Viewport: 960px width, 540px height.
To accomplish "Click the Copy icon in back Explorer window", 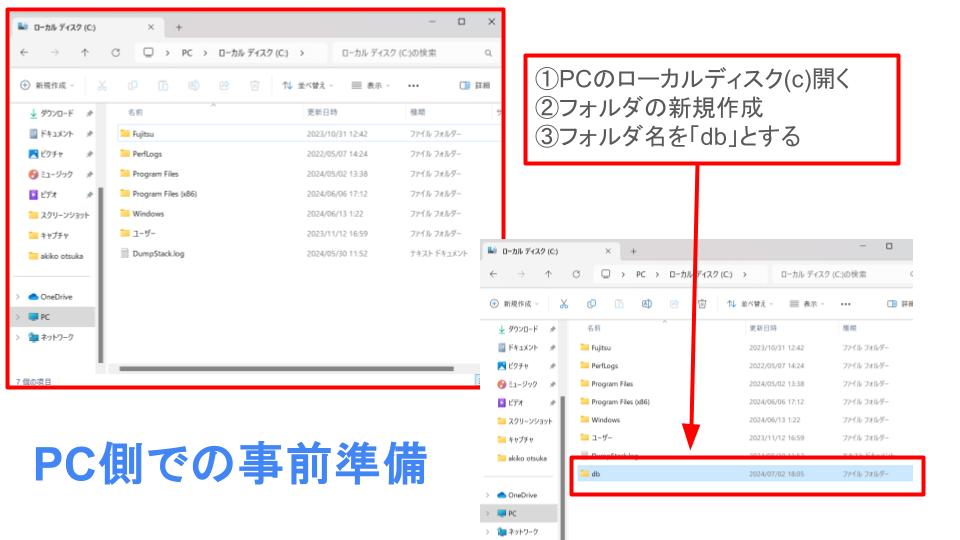I will [132, 86].
